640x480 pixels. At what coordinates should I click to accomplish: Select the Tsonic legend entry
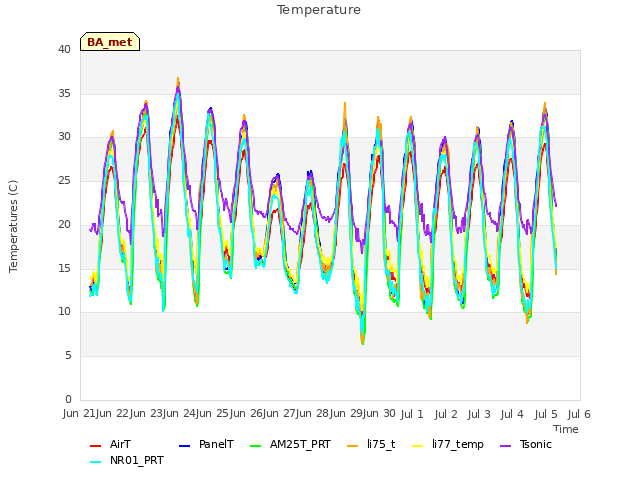point(526,444)
